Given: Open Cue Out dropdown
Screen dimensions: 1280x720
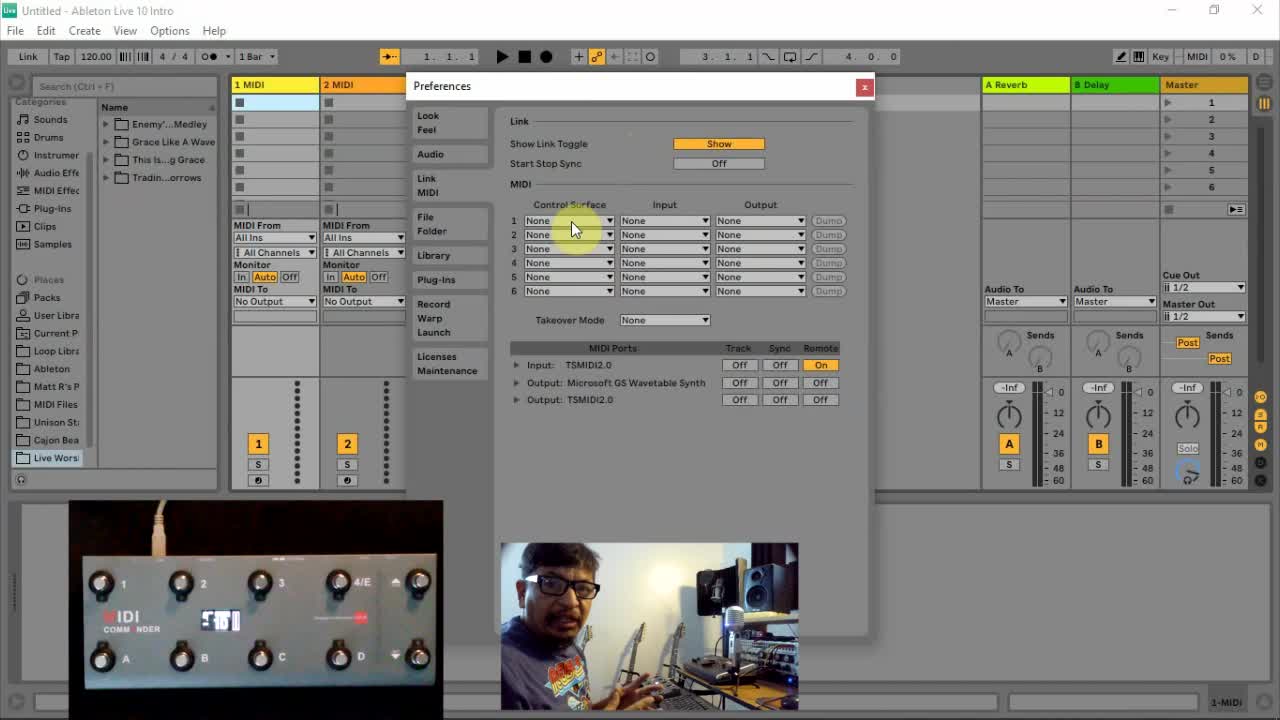Looking at the screenshot, I should click(x=1204, y=288).
